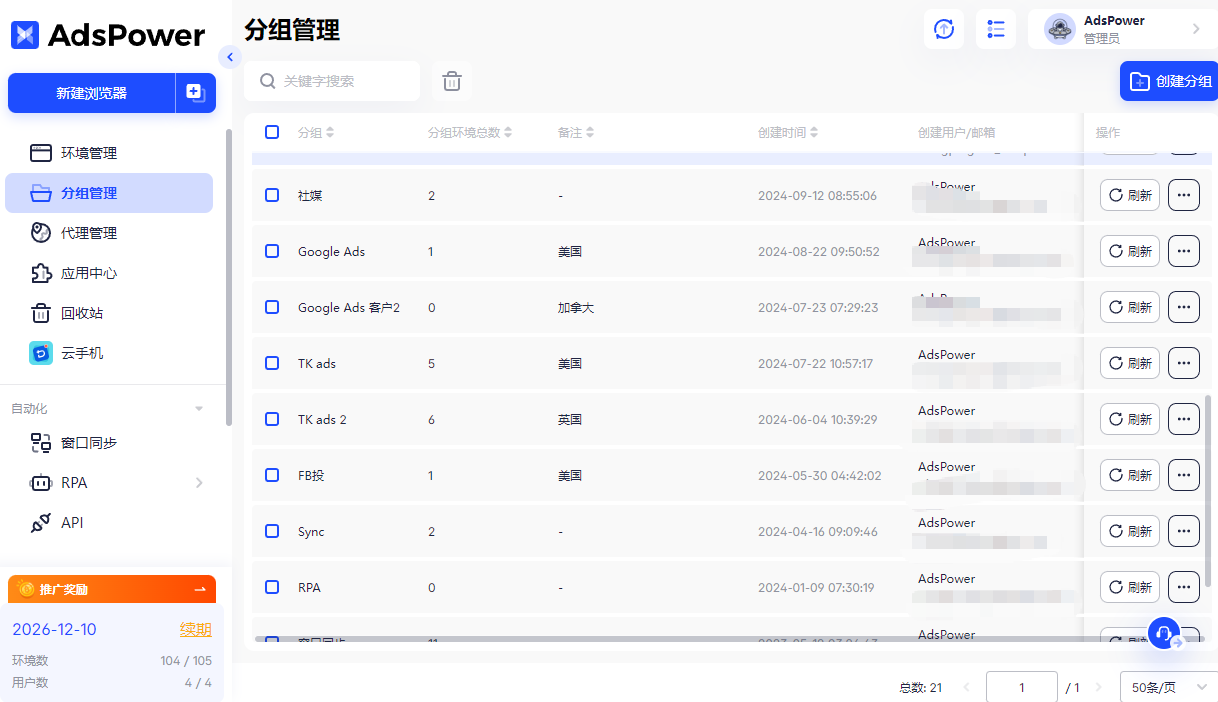The width and height of the screenshot is (1218, 702).
Task: Check the box for the 社媒 group
Action: [272, 195]
